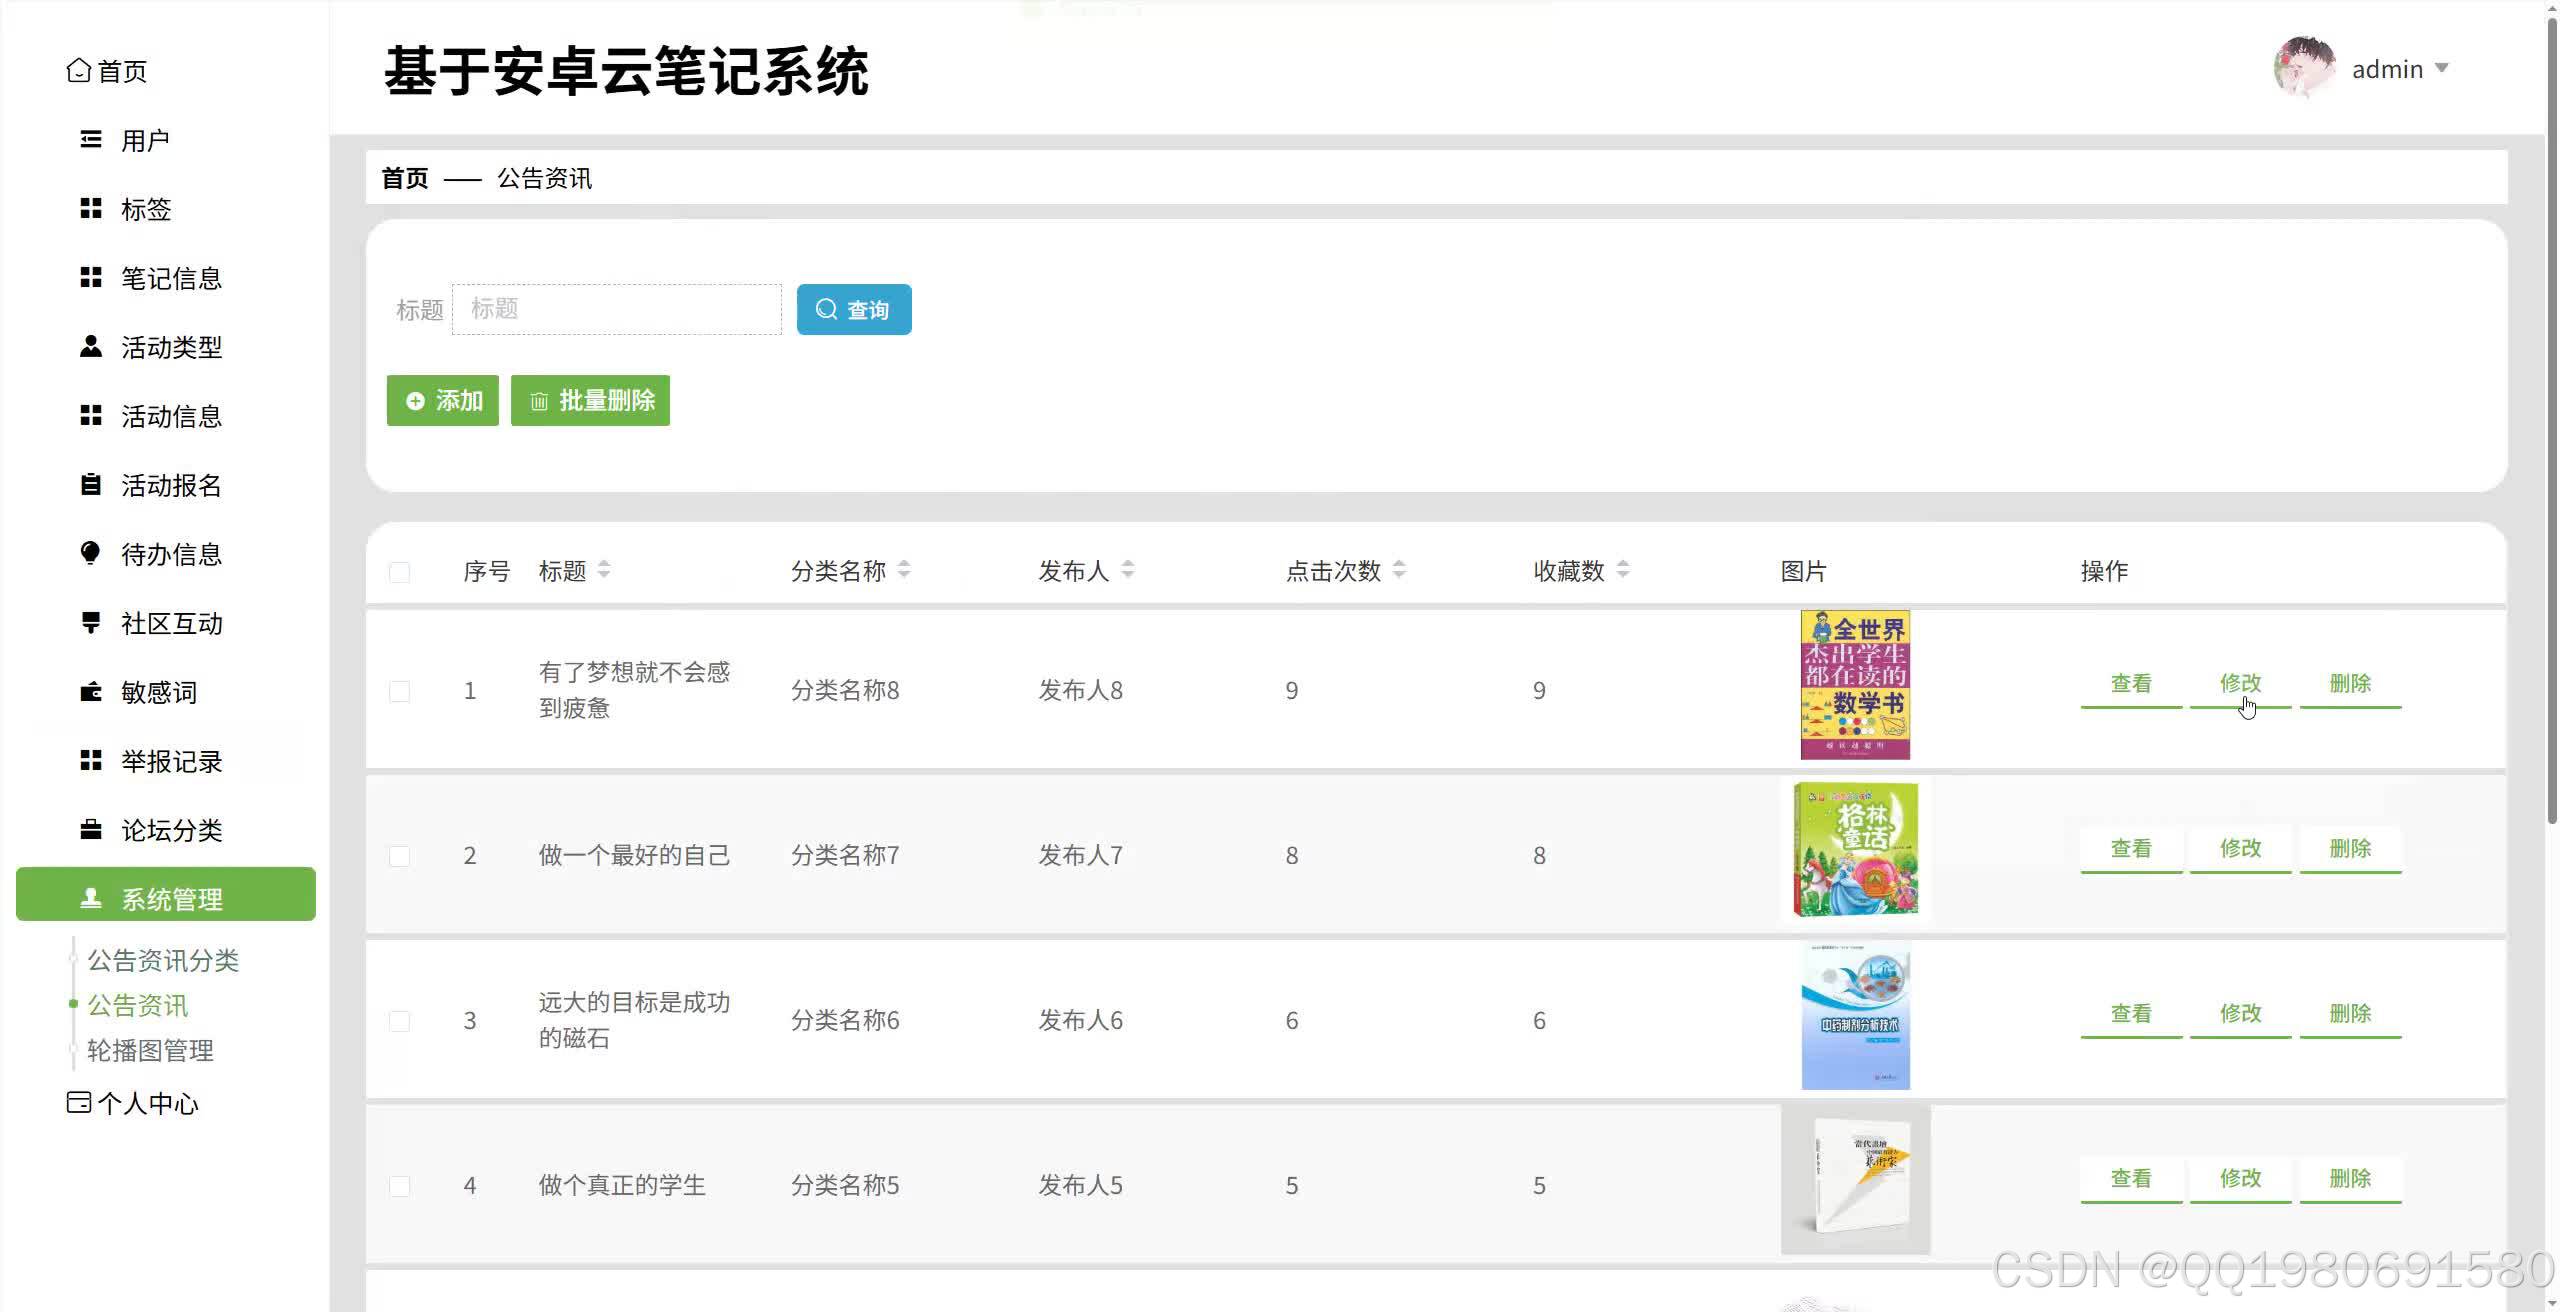Open the admin dropdown arrow
The image size is (2560, 1312).
click(x=2441, y=68)
